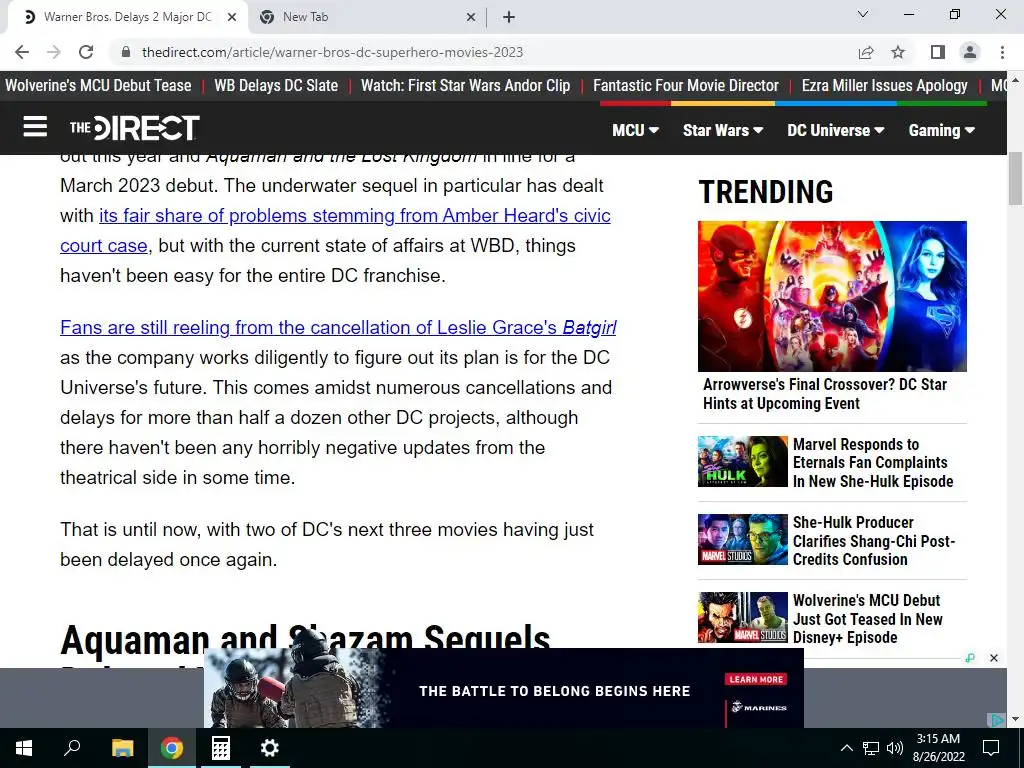Expand the Gaming dropdown menu
Screen dimensions: 1024x768
(942, 130)
